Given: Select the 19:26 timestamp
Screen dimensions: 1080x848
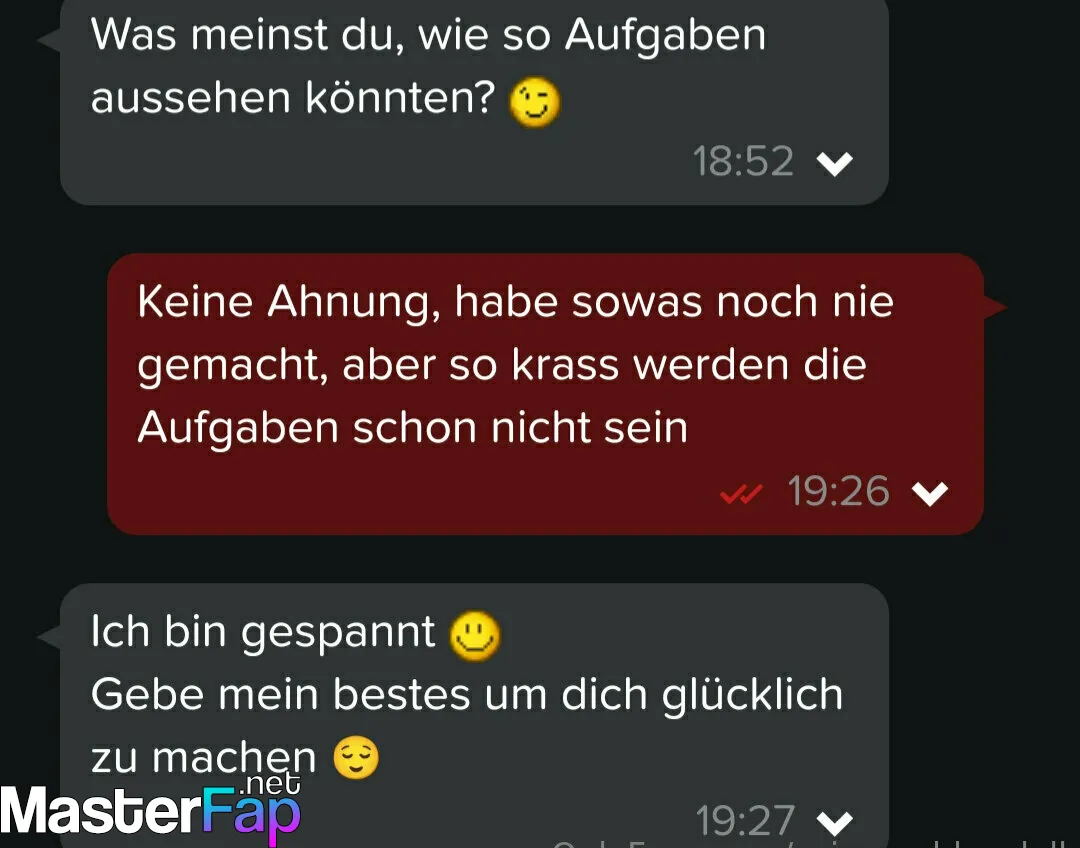Looking at the screenshot, I should click(x=838, y=491).
